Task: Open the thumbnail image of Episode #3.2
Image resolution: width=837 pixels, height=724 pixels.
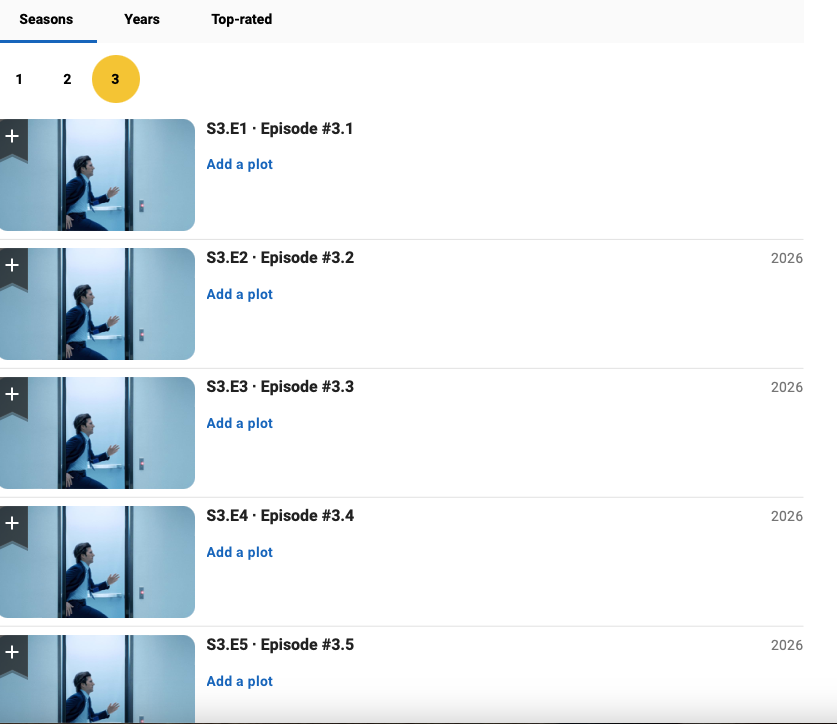Action: tap(97, 304)
